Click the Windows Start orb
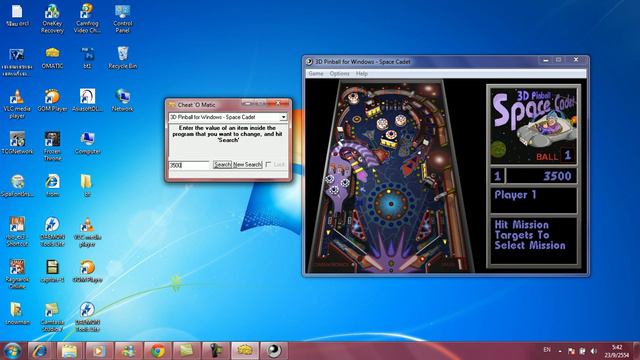 click(x=12, y=351)
